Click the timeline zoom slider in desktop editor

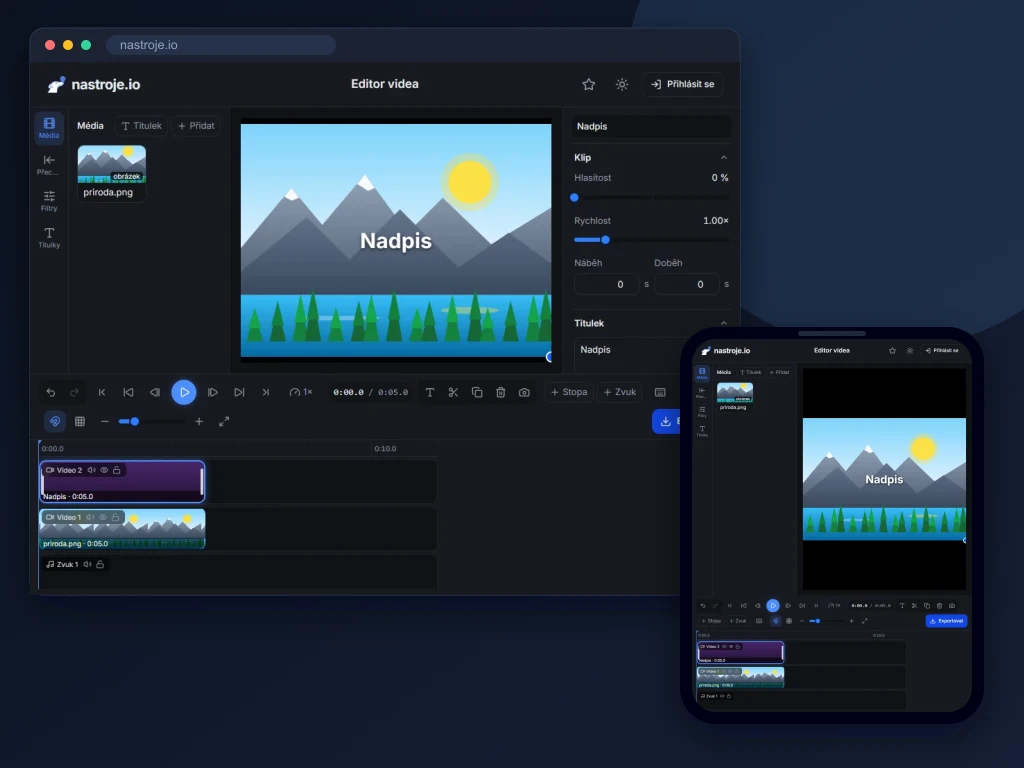[152, 422]
